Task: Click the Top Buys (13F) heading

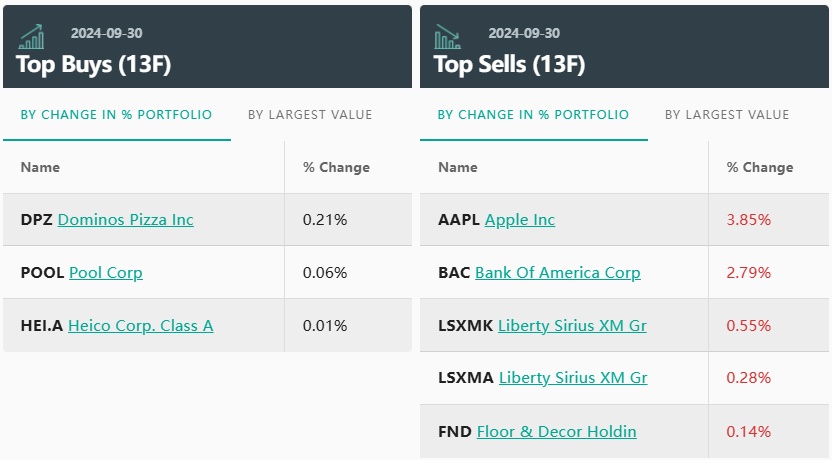Action: click(94, 65)
